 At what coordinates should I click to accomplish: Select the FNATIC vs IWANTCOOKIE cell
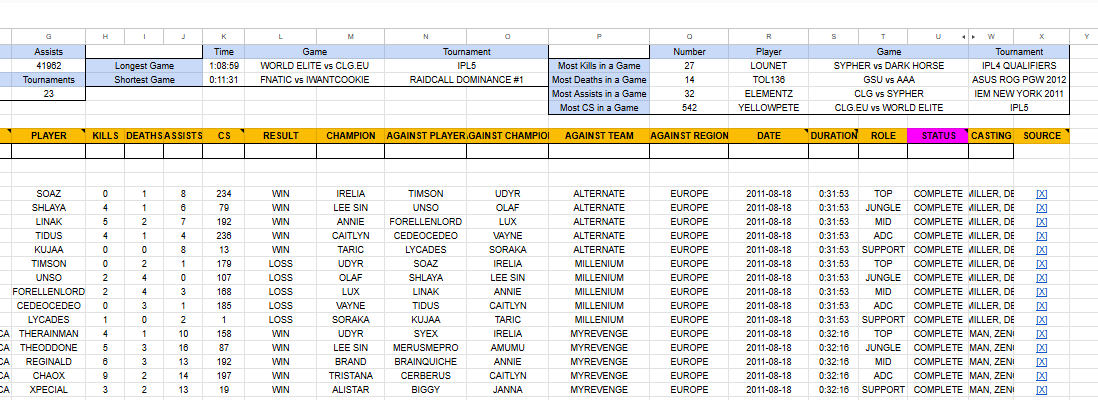[x=314, y=80]
